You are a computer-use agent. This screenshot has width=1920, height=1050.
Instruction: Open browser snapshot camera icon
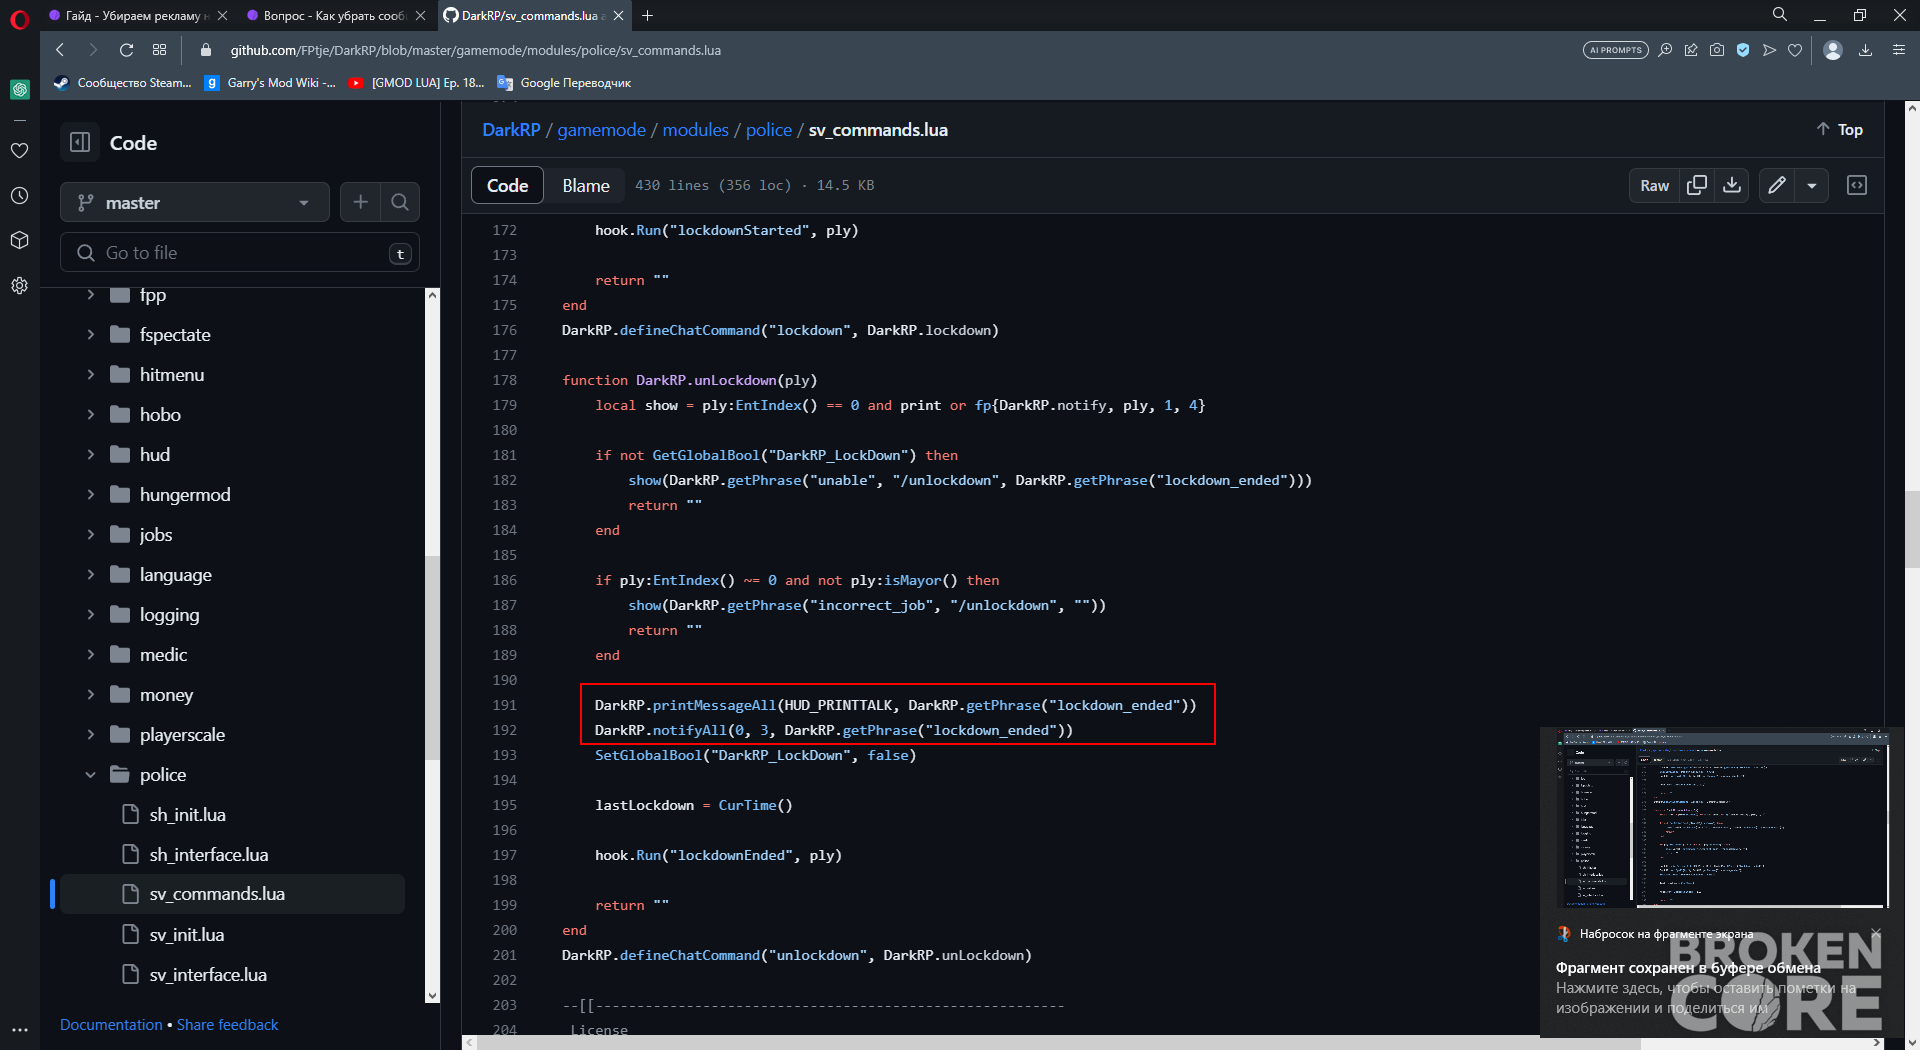tap(1717, 50)
